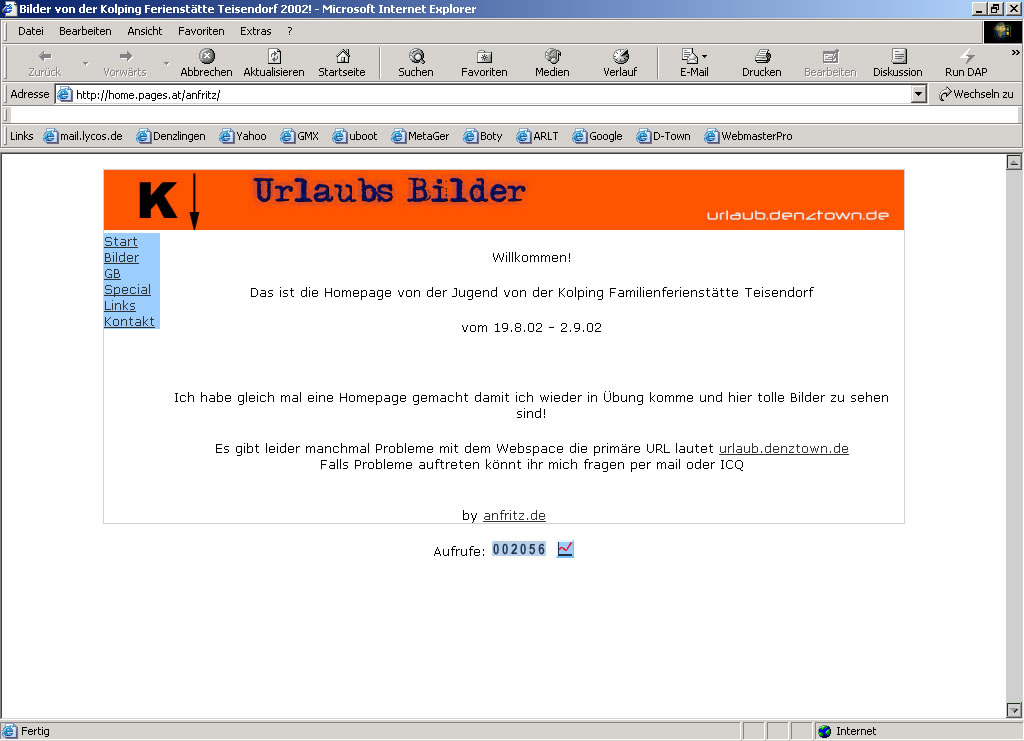Follow the Start navigation link
This screenshot has height=741, width=1024.
click(x=121, y=242)
